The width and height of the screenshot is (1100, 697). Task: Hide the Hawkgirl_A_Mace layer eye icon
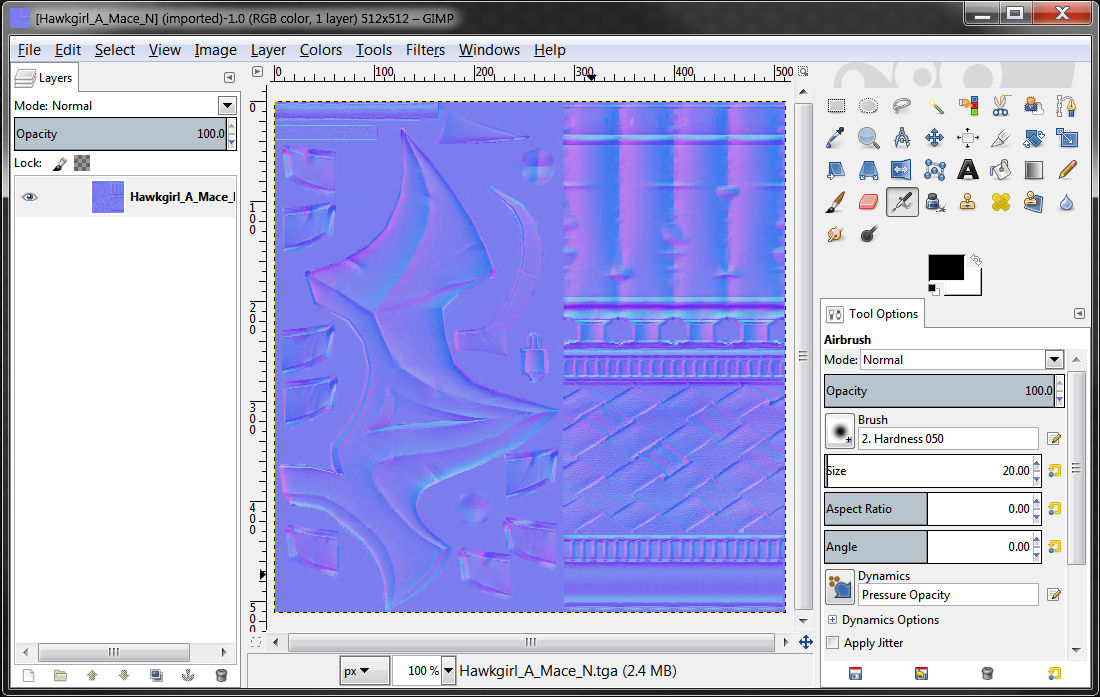[x=29, y=197]
